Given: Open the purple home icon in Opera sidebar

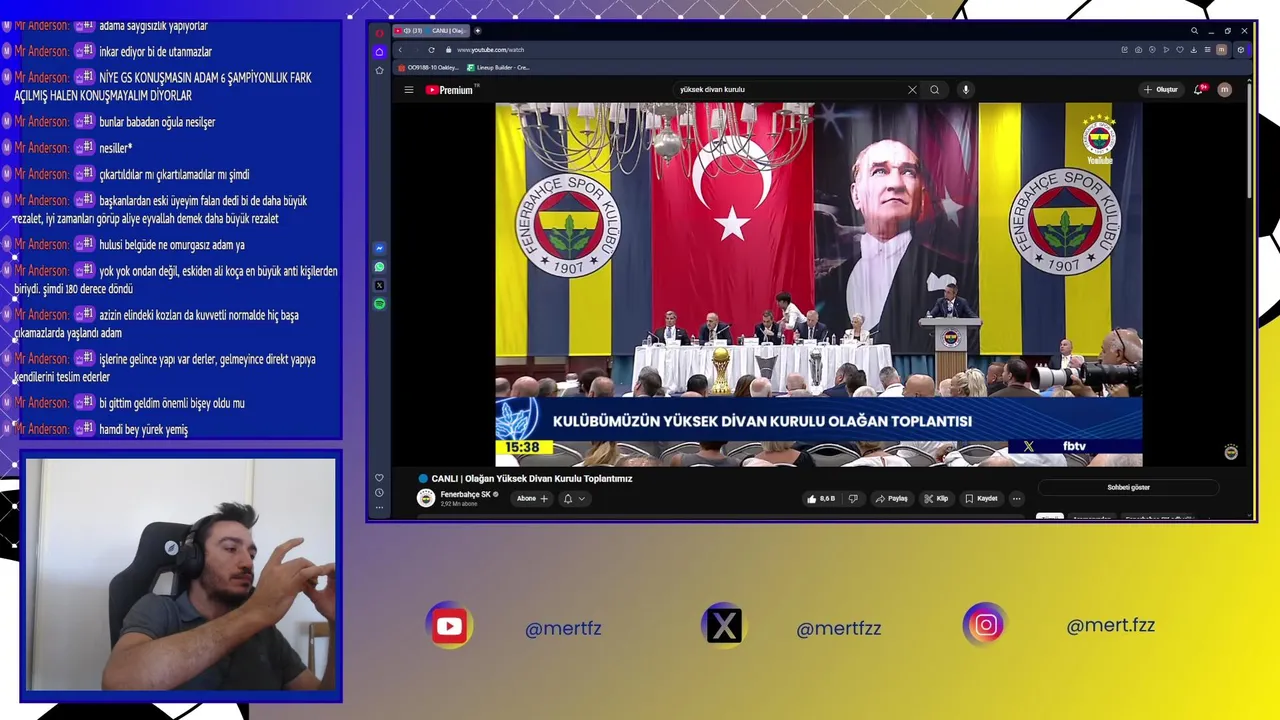Looking at the screenshot, I should pyautogui.click(x=380, y=52).
